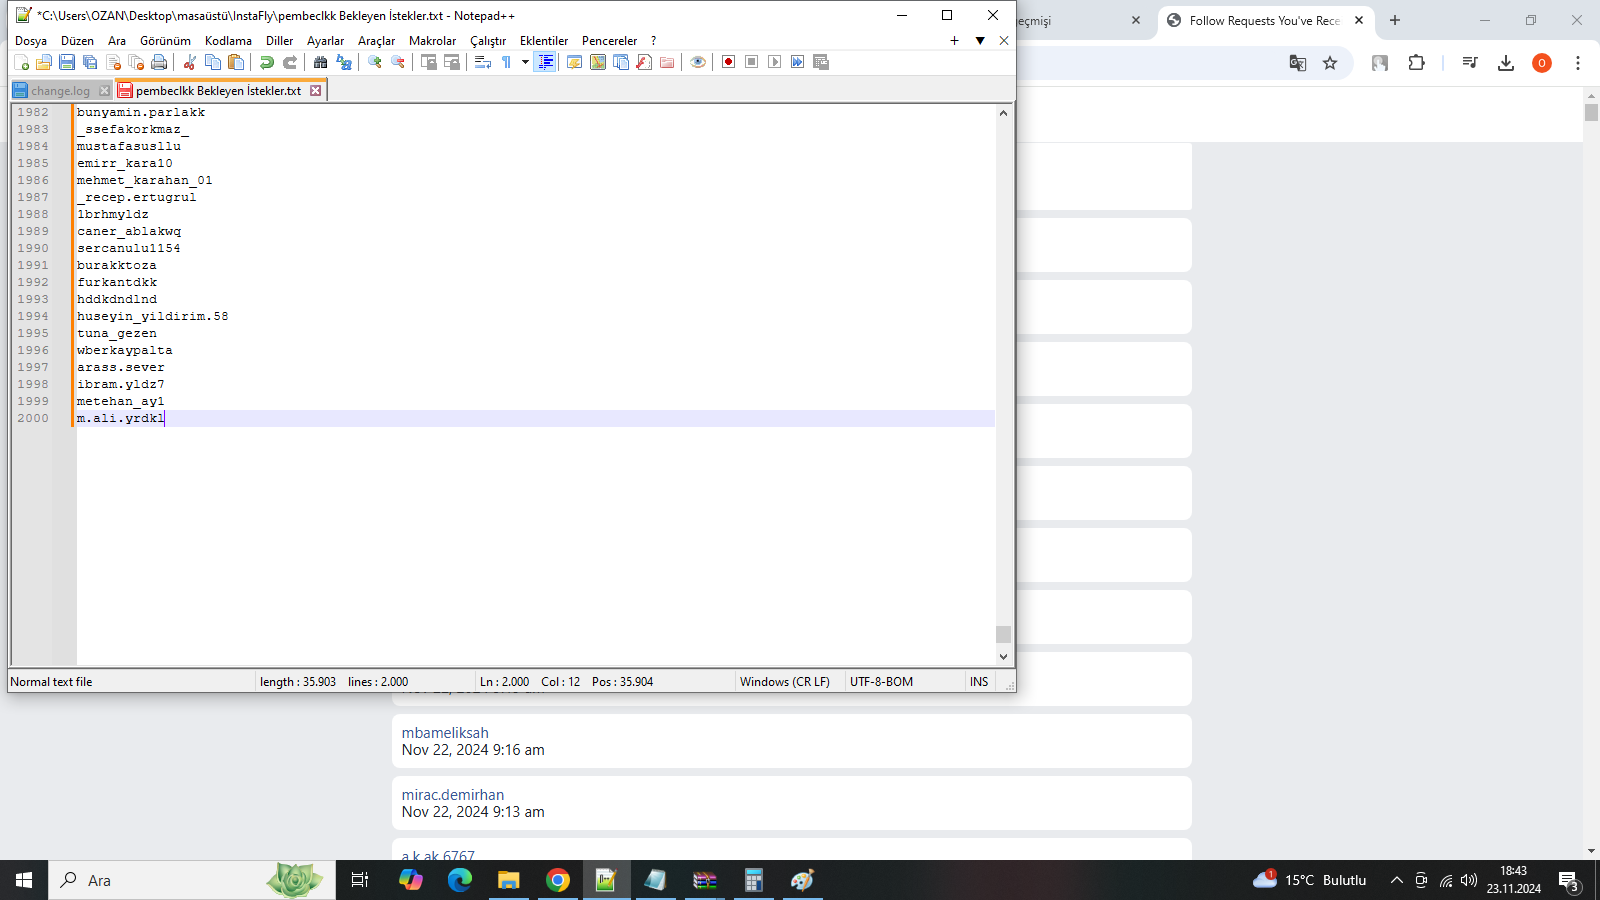Open the Eklentiler menu
The image size is (1600, 900).
click(x=544, y=41)
